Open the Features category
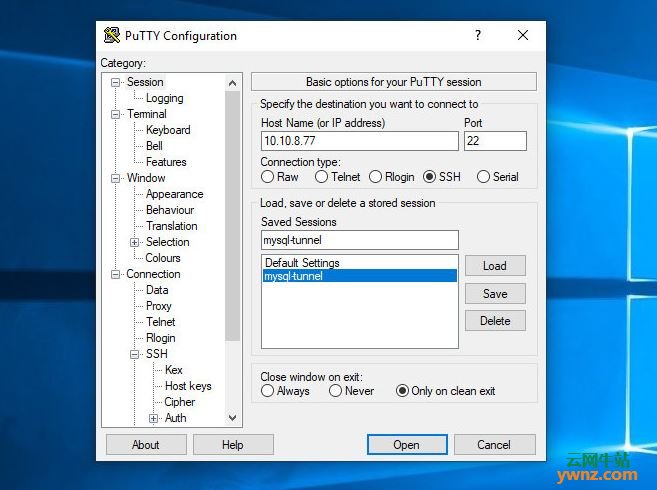This screenshot has width=657, height=490. (166, 162)
